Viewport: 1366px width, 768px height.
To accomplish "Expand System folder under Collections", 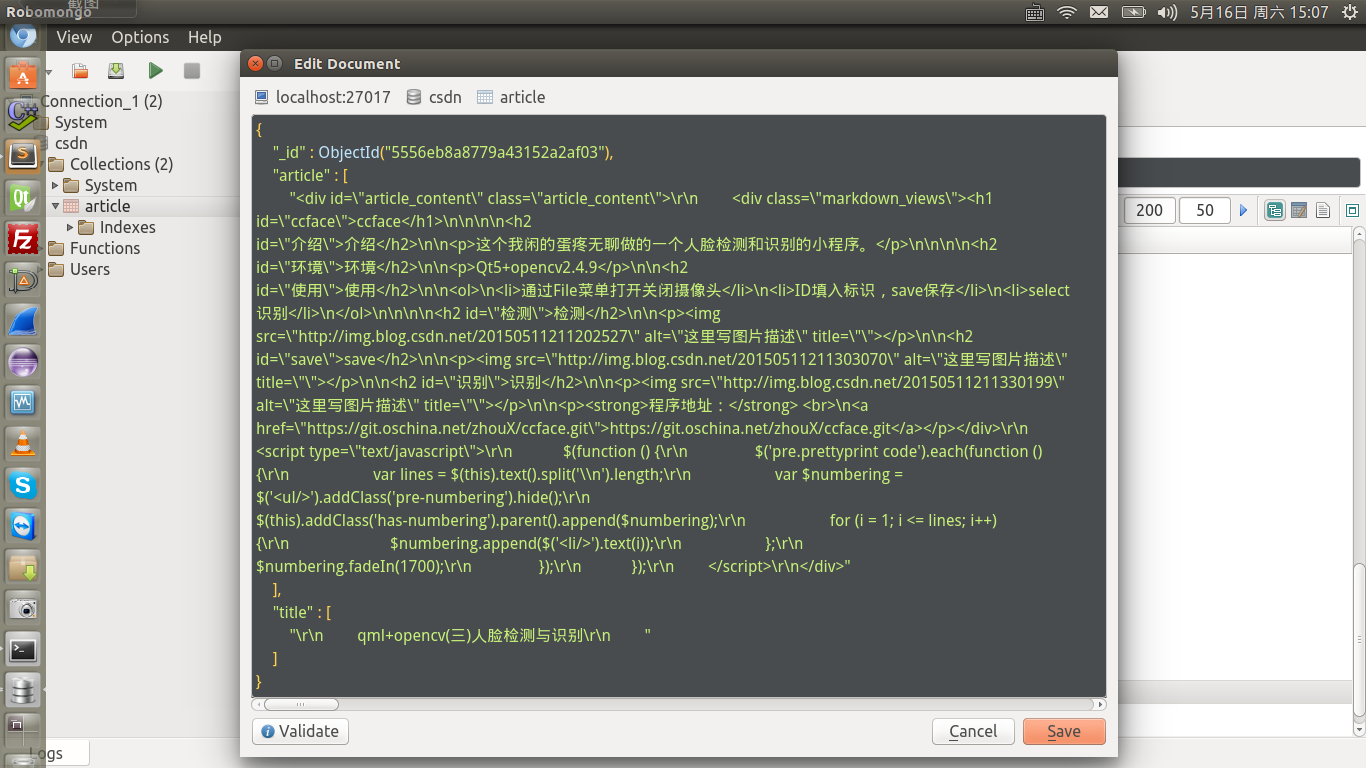I will pyautogui.click(x=55, y=185).
